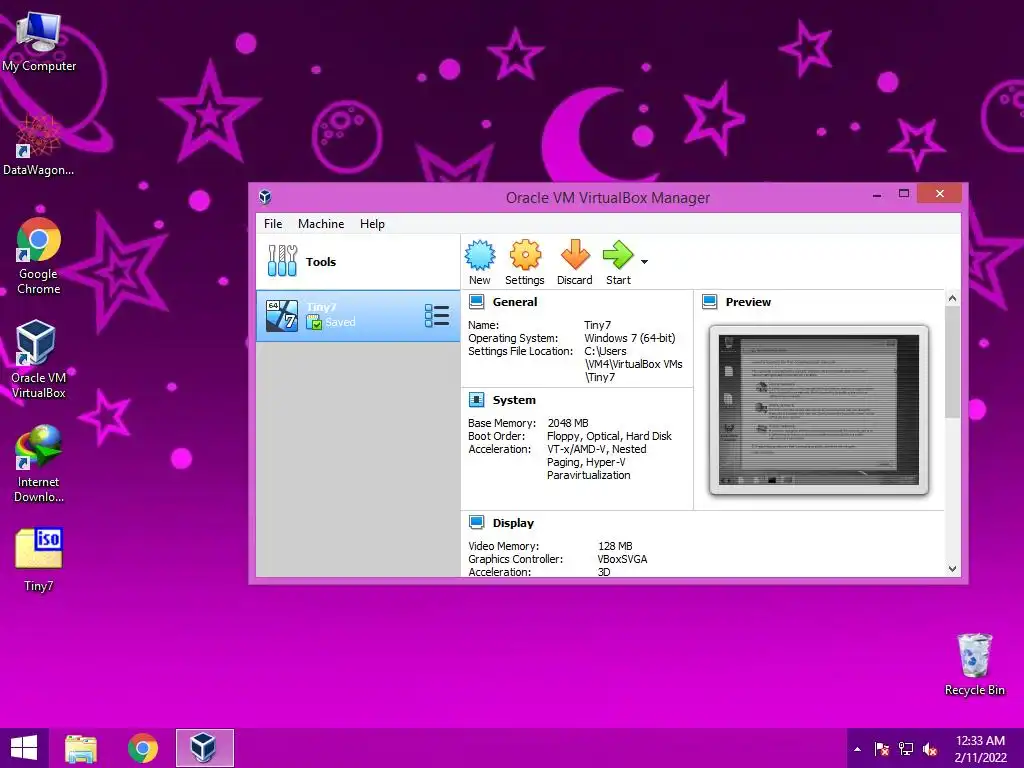The image size is (1024, 768).
Task: Click 'Floppy, Optical, Hard Disk' boot order
Action: coord(609,436)
